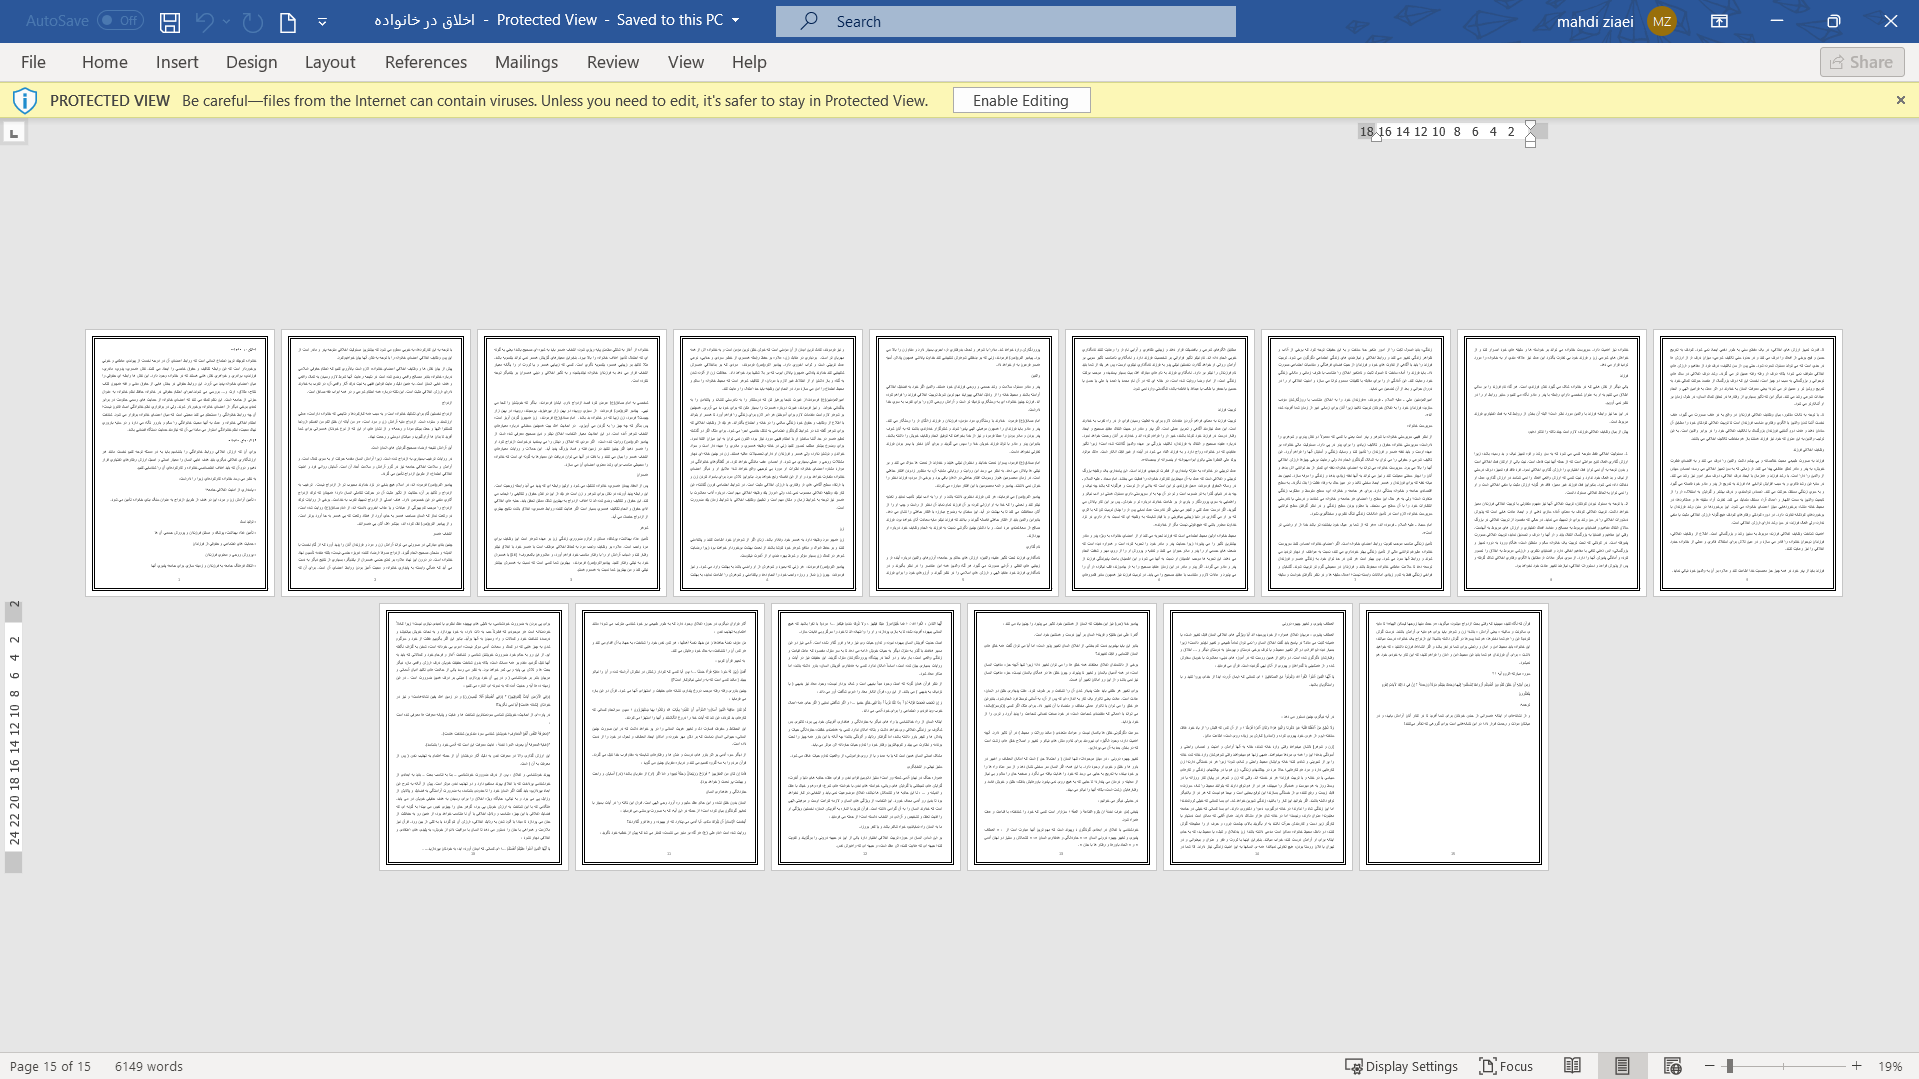Click the Search box
This screenshot has height=1079, width=1919.
point(1005,21)
